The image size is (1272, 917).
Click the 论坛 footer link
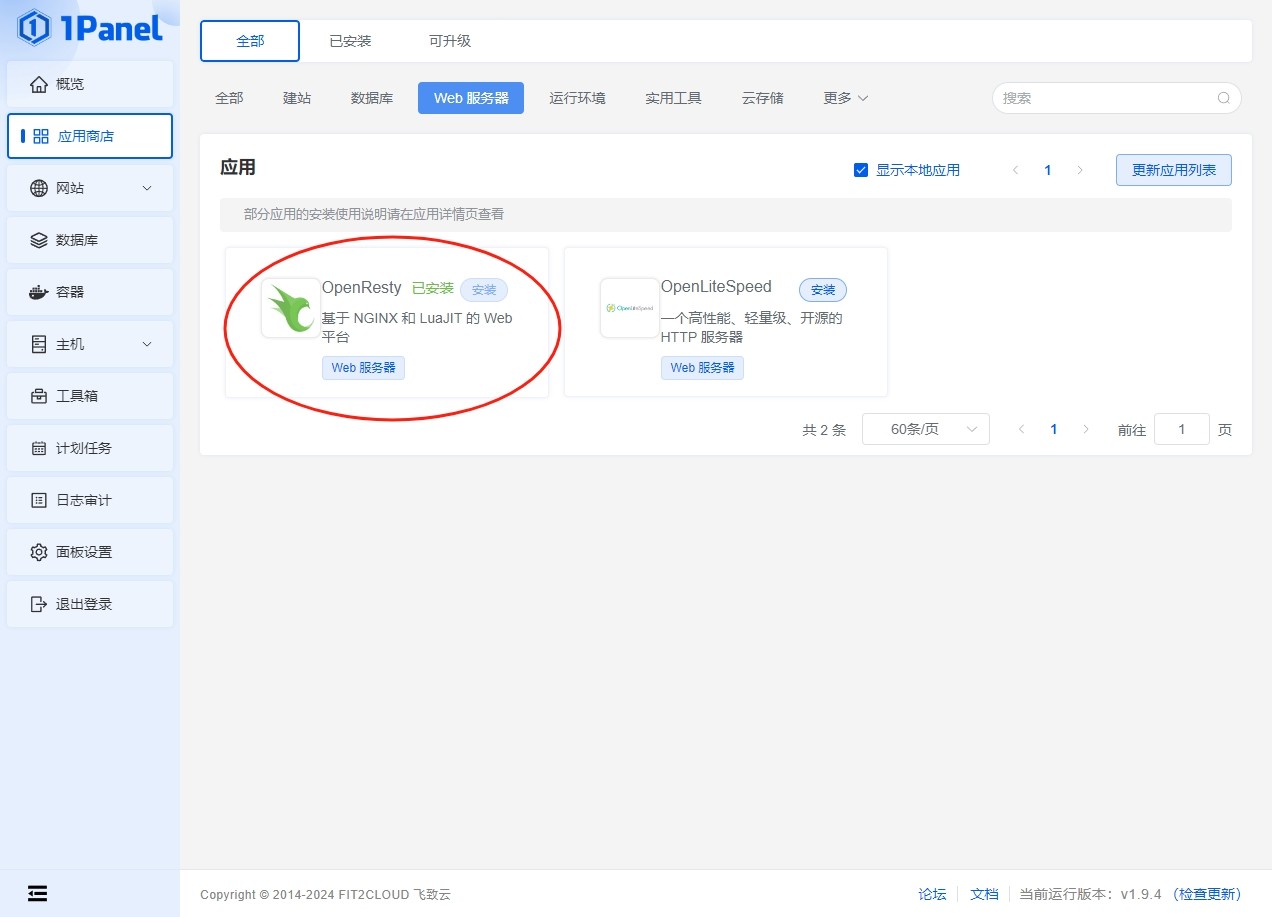click(932, 894)
